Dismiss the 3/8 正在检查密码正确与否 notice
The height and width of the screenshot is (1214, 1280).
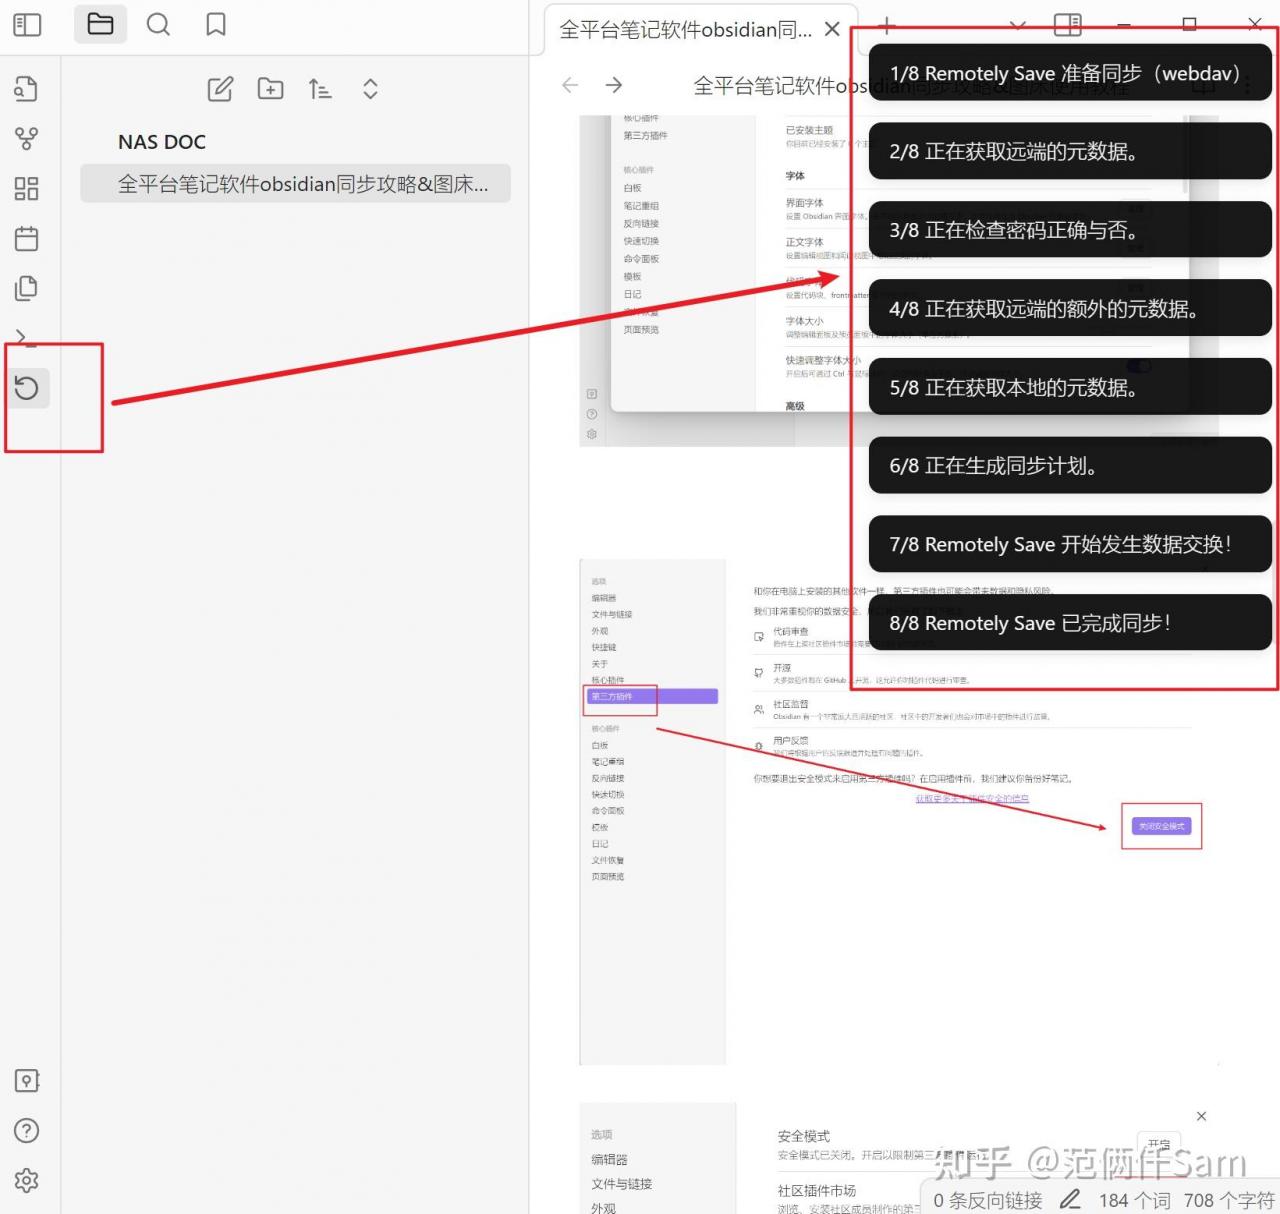(x=1070, y=230)
